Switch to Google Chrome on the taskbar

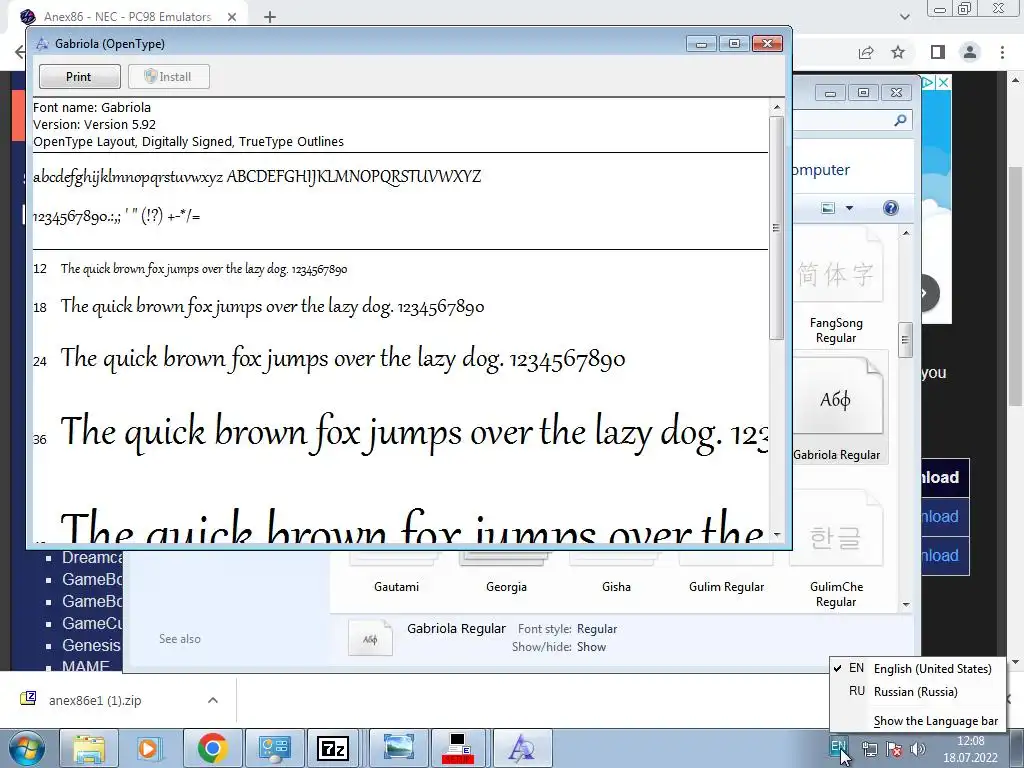[x=212, y=748]
